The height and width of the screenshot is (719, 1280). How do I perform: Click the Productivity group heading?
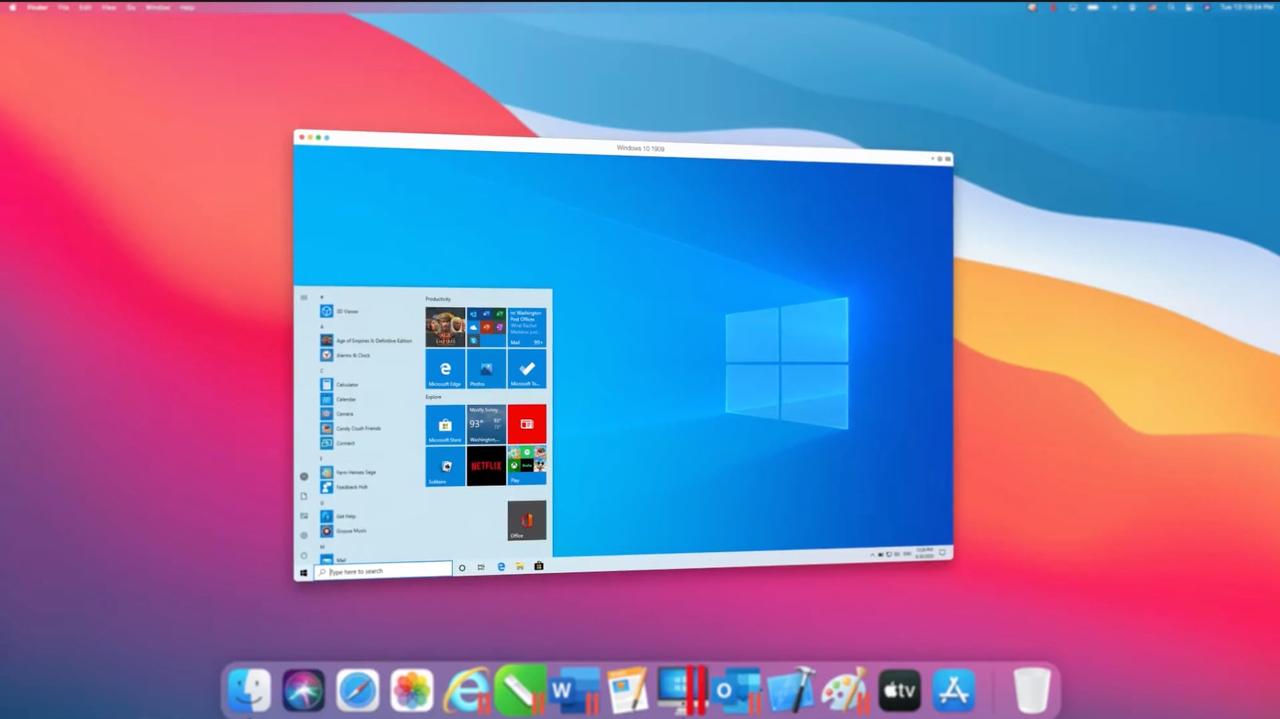pyautogui.click(x=438, y=299)
